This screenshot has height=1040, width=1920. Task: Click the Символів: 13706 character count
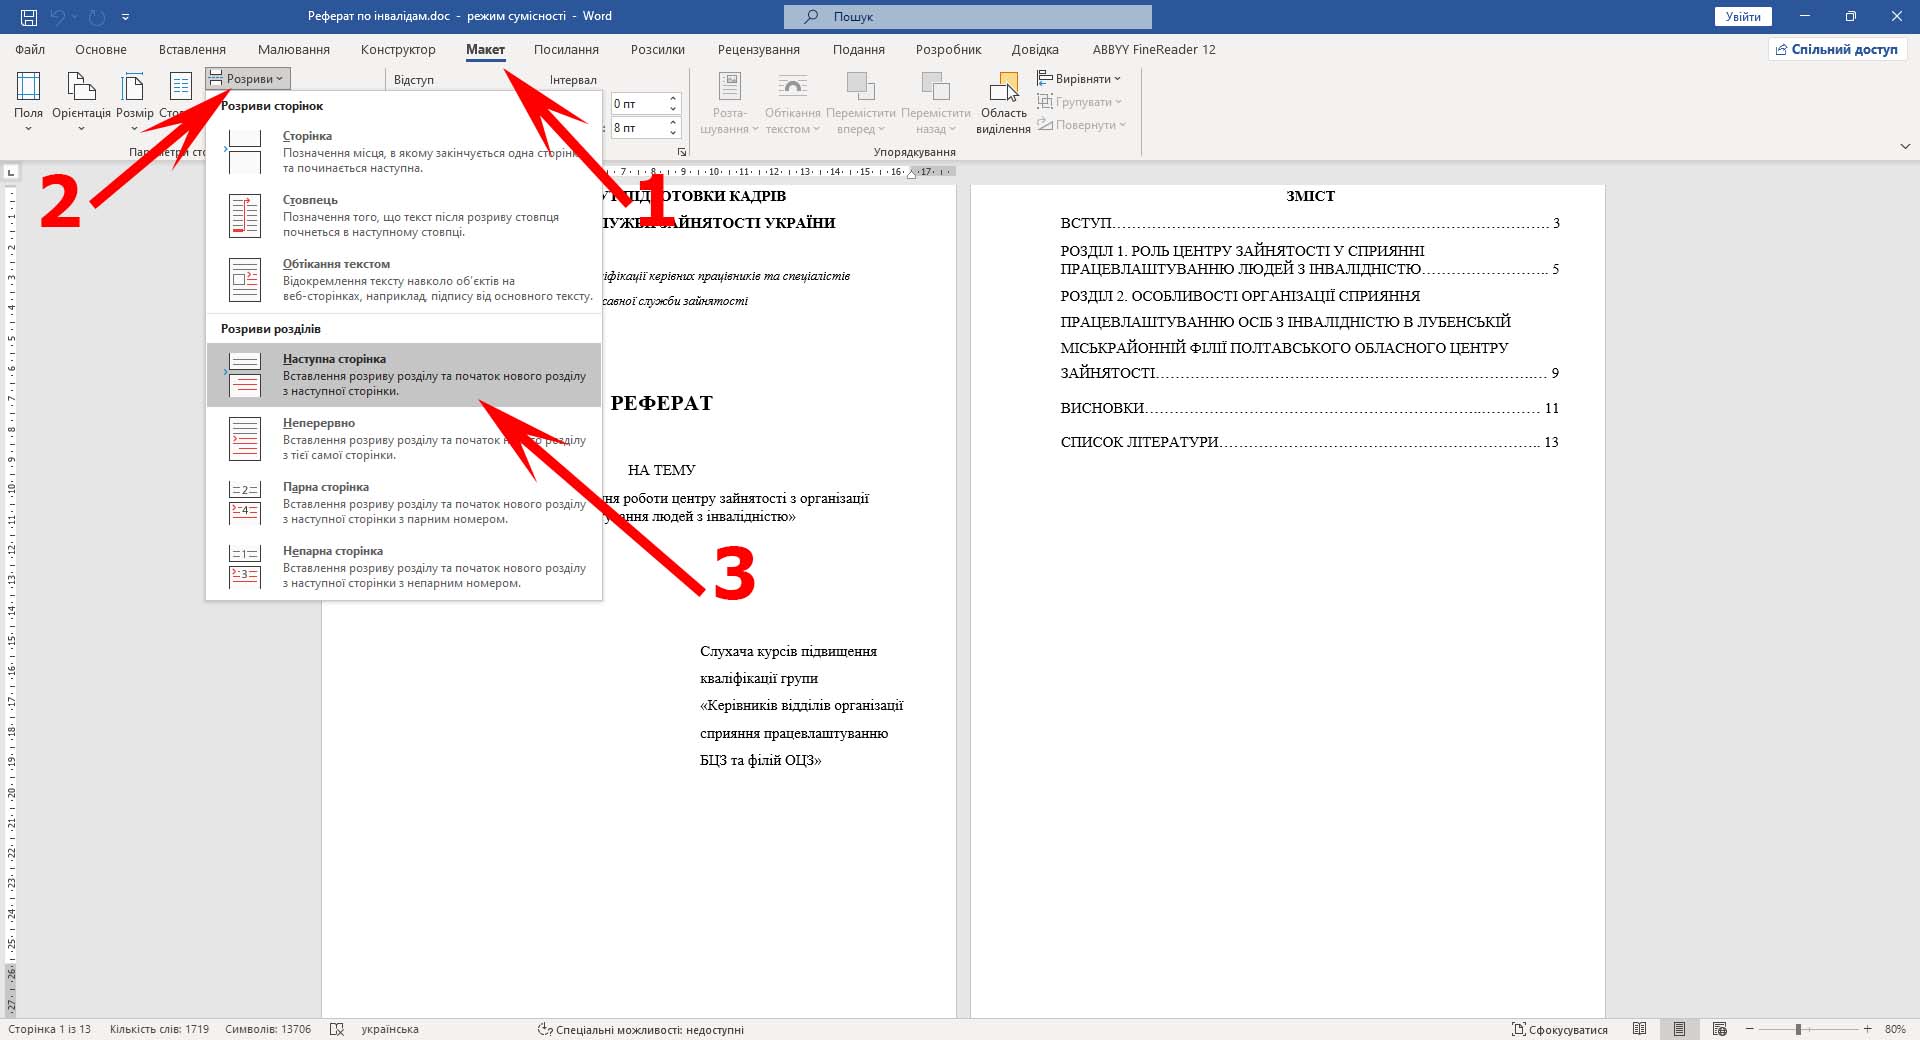click(268, 1029)
